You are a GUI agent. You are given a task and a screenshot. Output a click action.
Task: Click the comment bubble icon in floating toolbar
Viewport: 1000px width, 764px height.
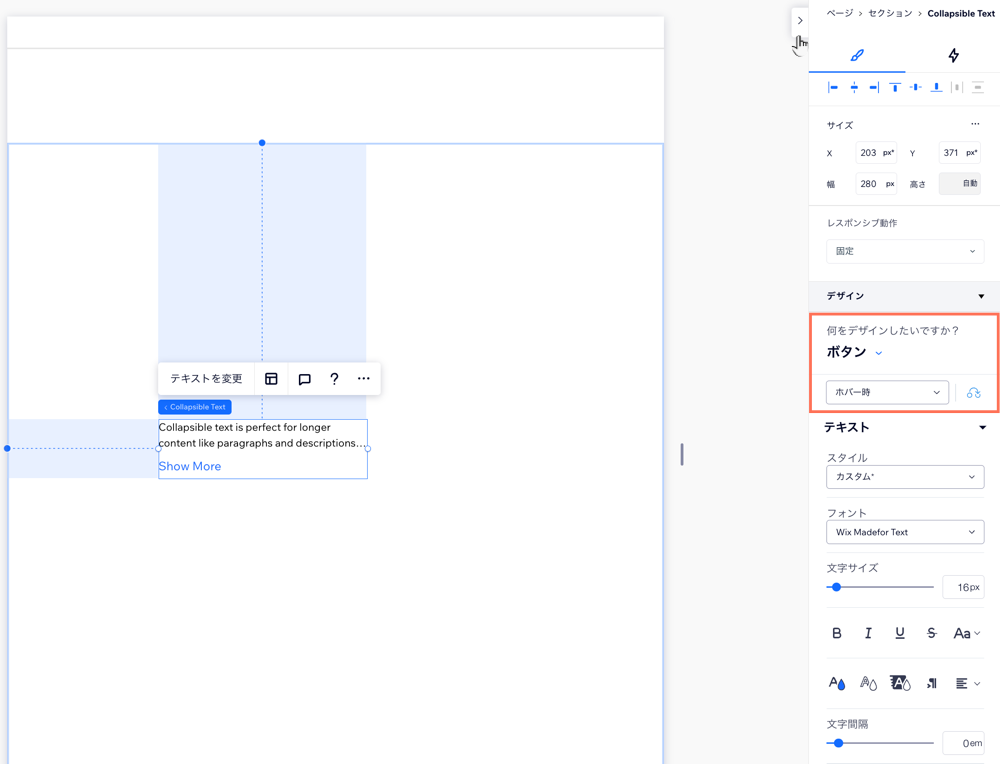click(305, 378)
